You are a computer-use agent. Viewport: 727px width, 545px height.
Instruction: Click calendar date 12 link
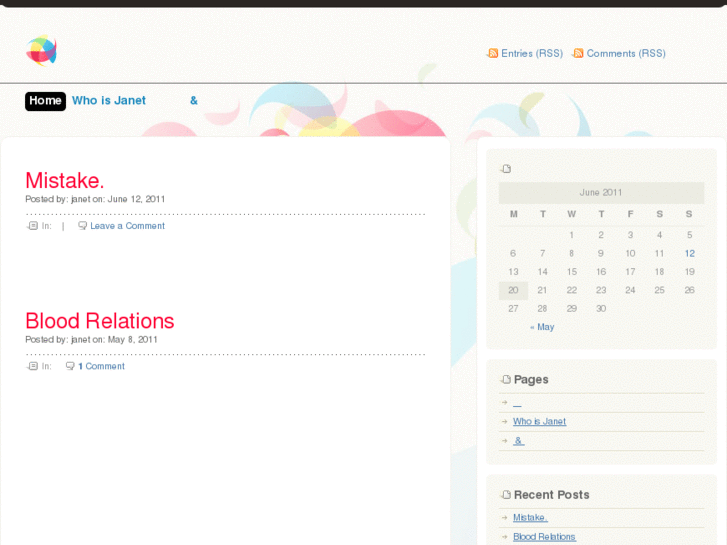point(689,253)
